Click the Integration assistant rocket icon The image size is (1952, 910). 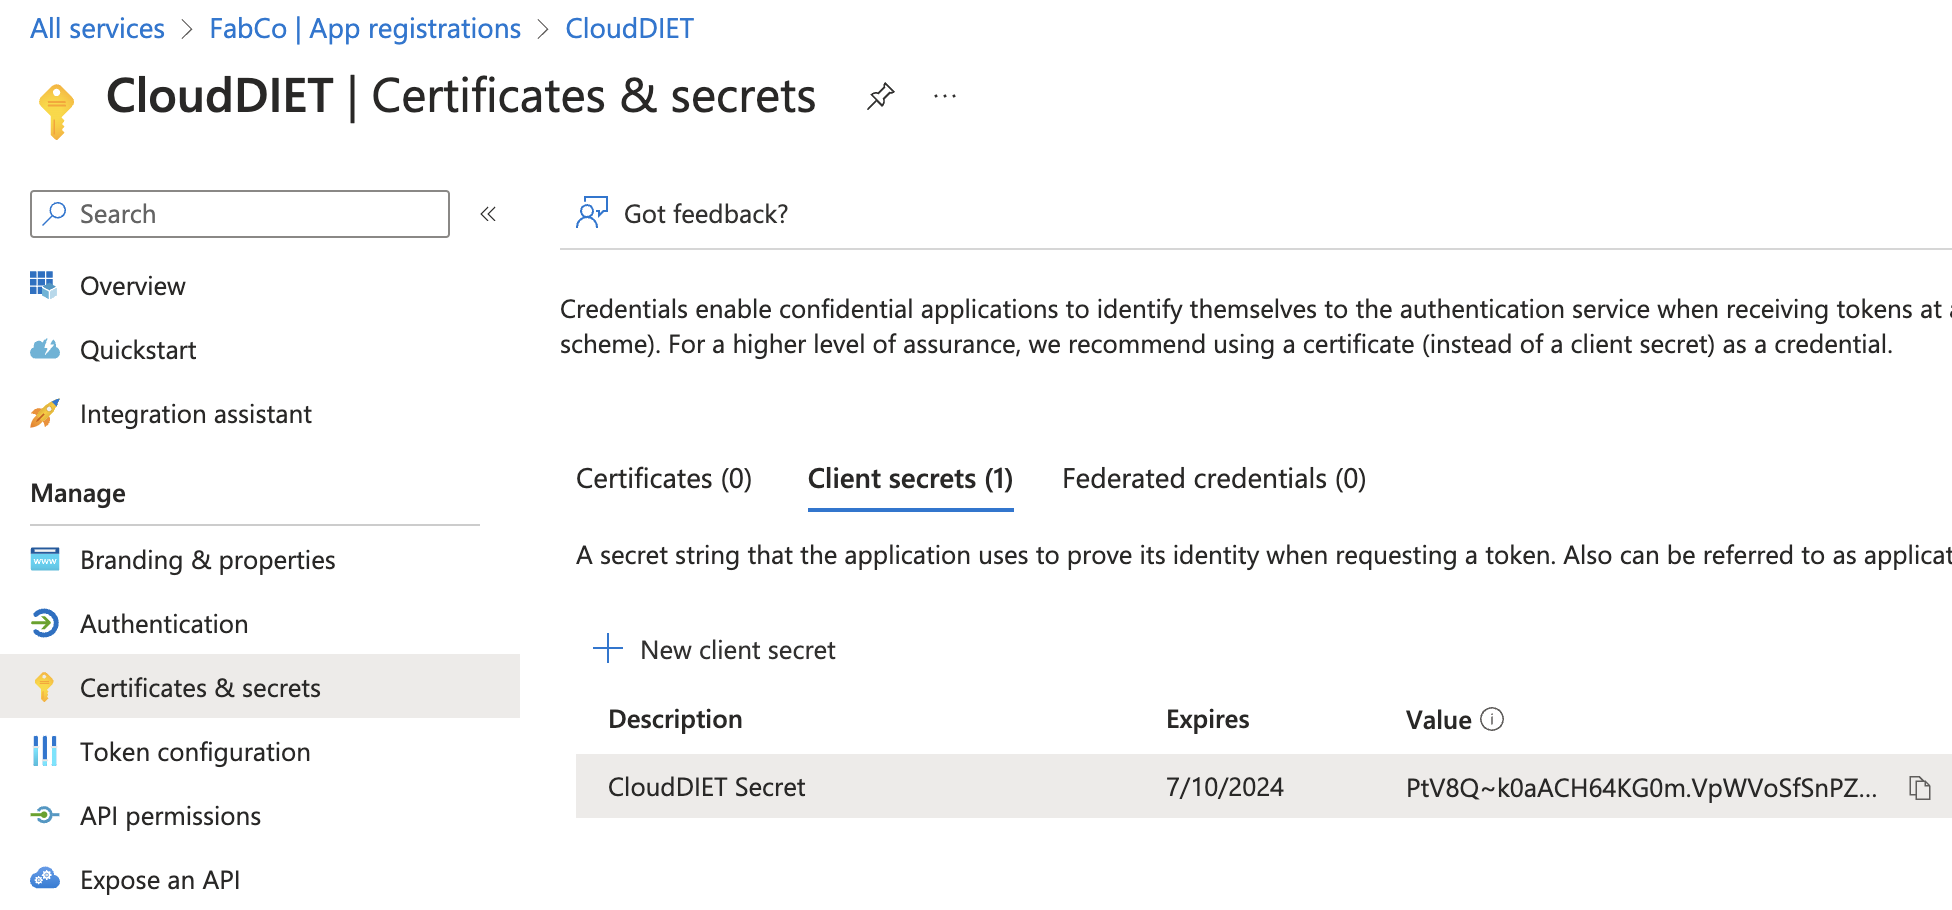[44, 414]
